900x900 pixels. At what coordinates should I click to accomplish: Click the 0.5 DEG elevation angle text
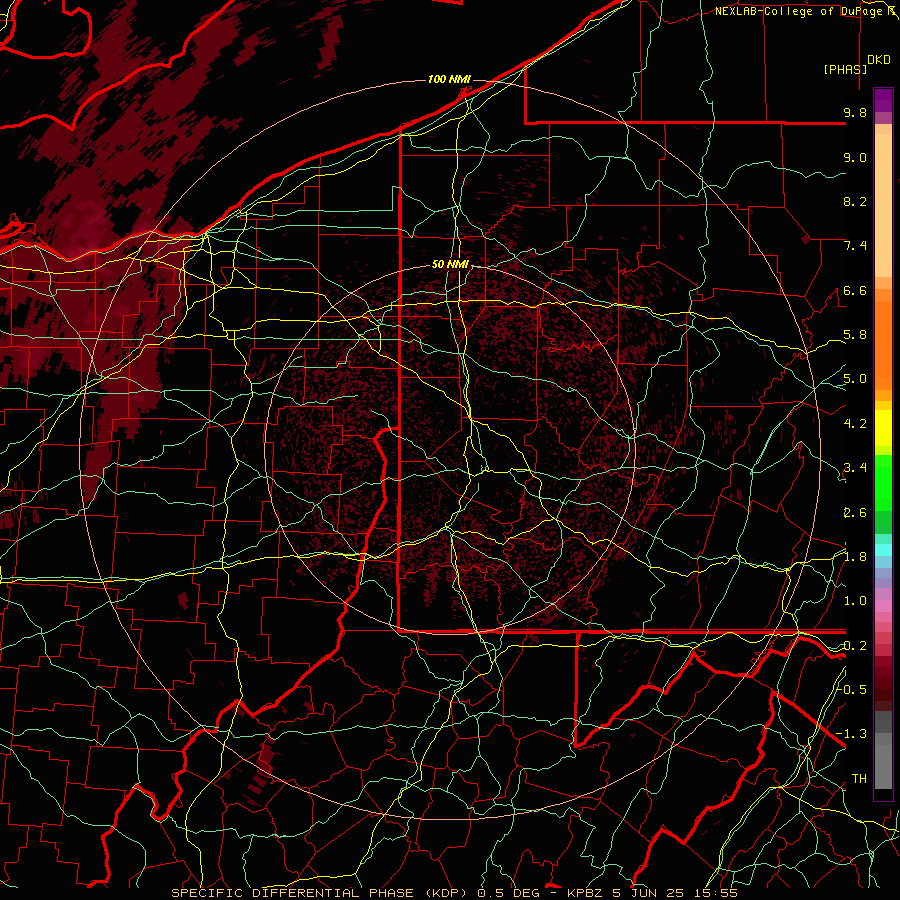pyautogui.click(x=509, y=893)
